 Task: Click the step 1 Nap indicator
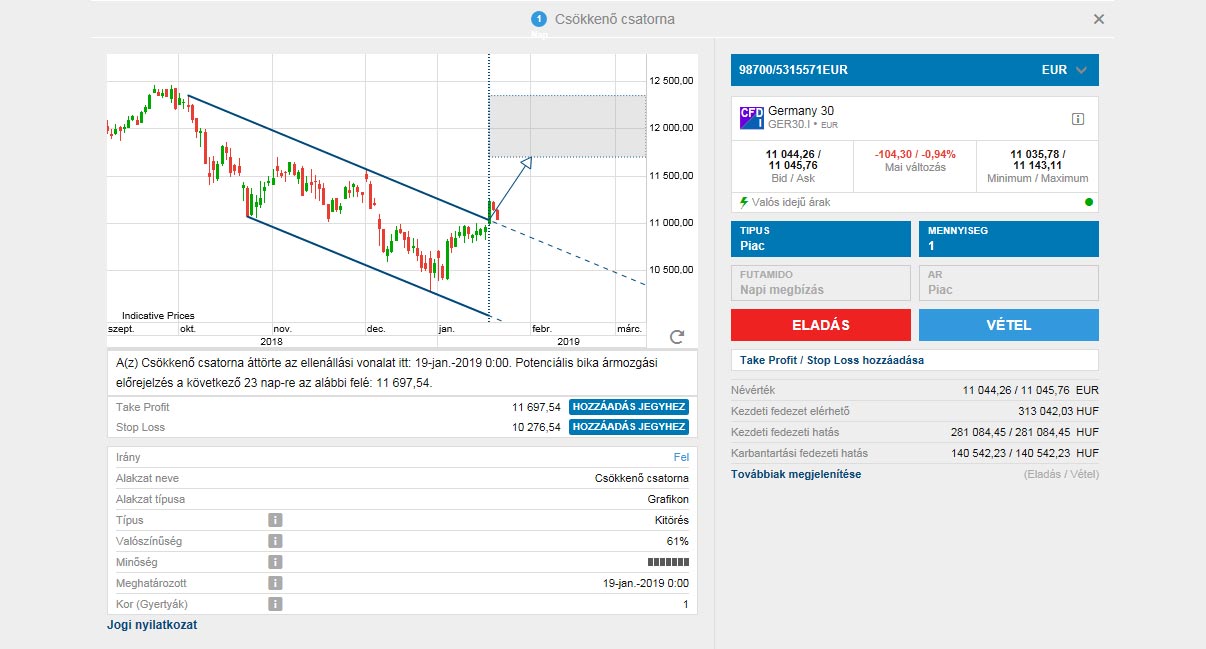pos(539,19)
